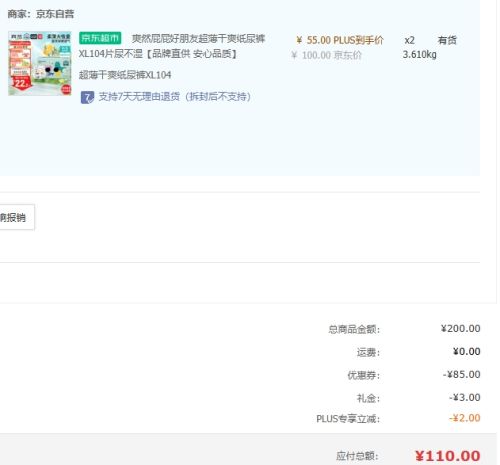Image resolution: width=500 pixels, height=465 pixels.
Task: Click the x2 quantity indicator
Action: pos(409,40)
